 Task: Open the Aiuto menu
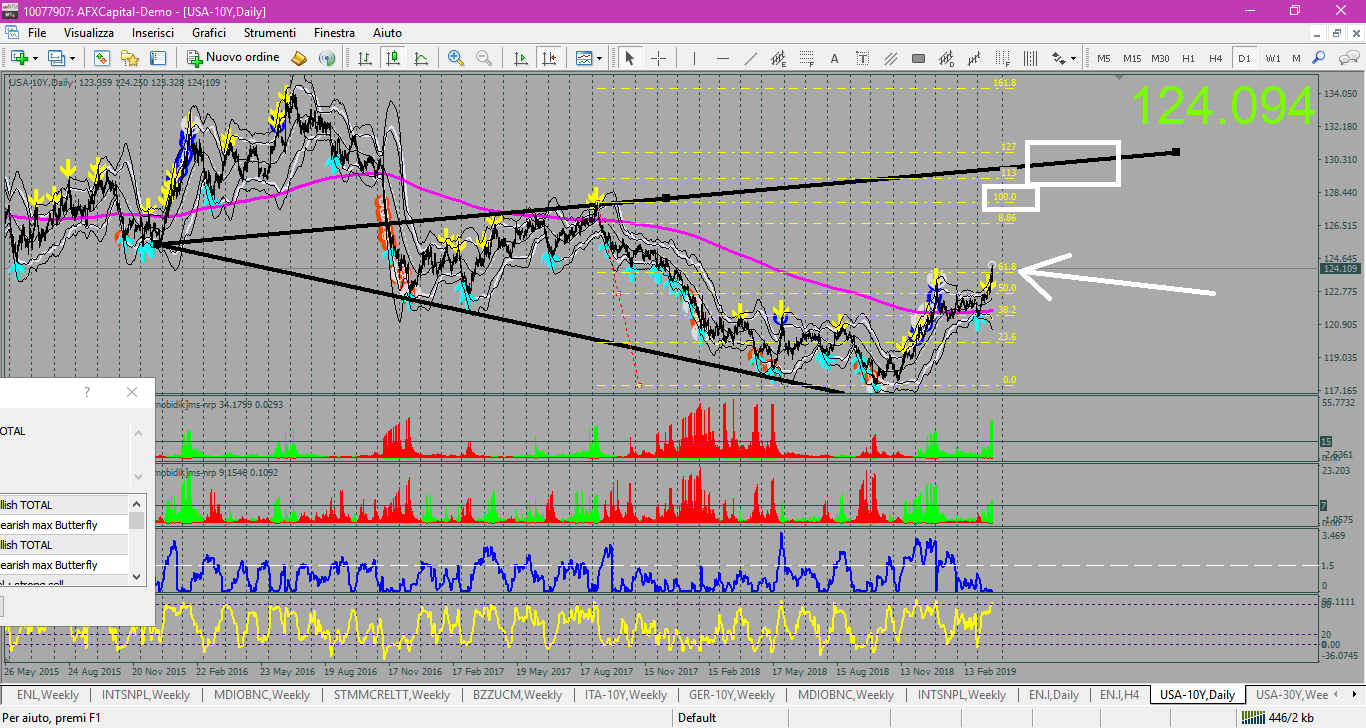click(x=387, y=33)
